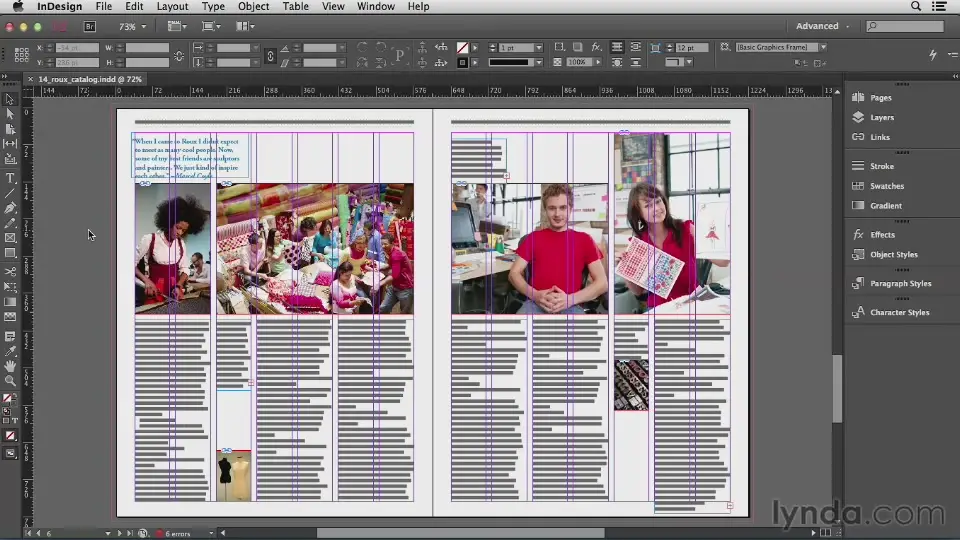960x540 pixels.
Task: Choose the Hand tool
Action: (x=10, y=366)
